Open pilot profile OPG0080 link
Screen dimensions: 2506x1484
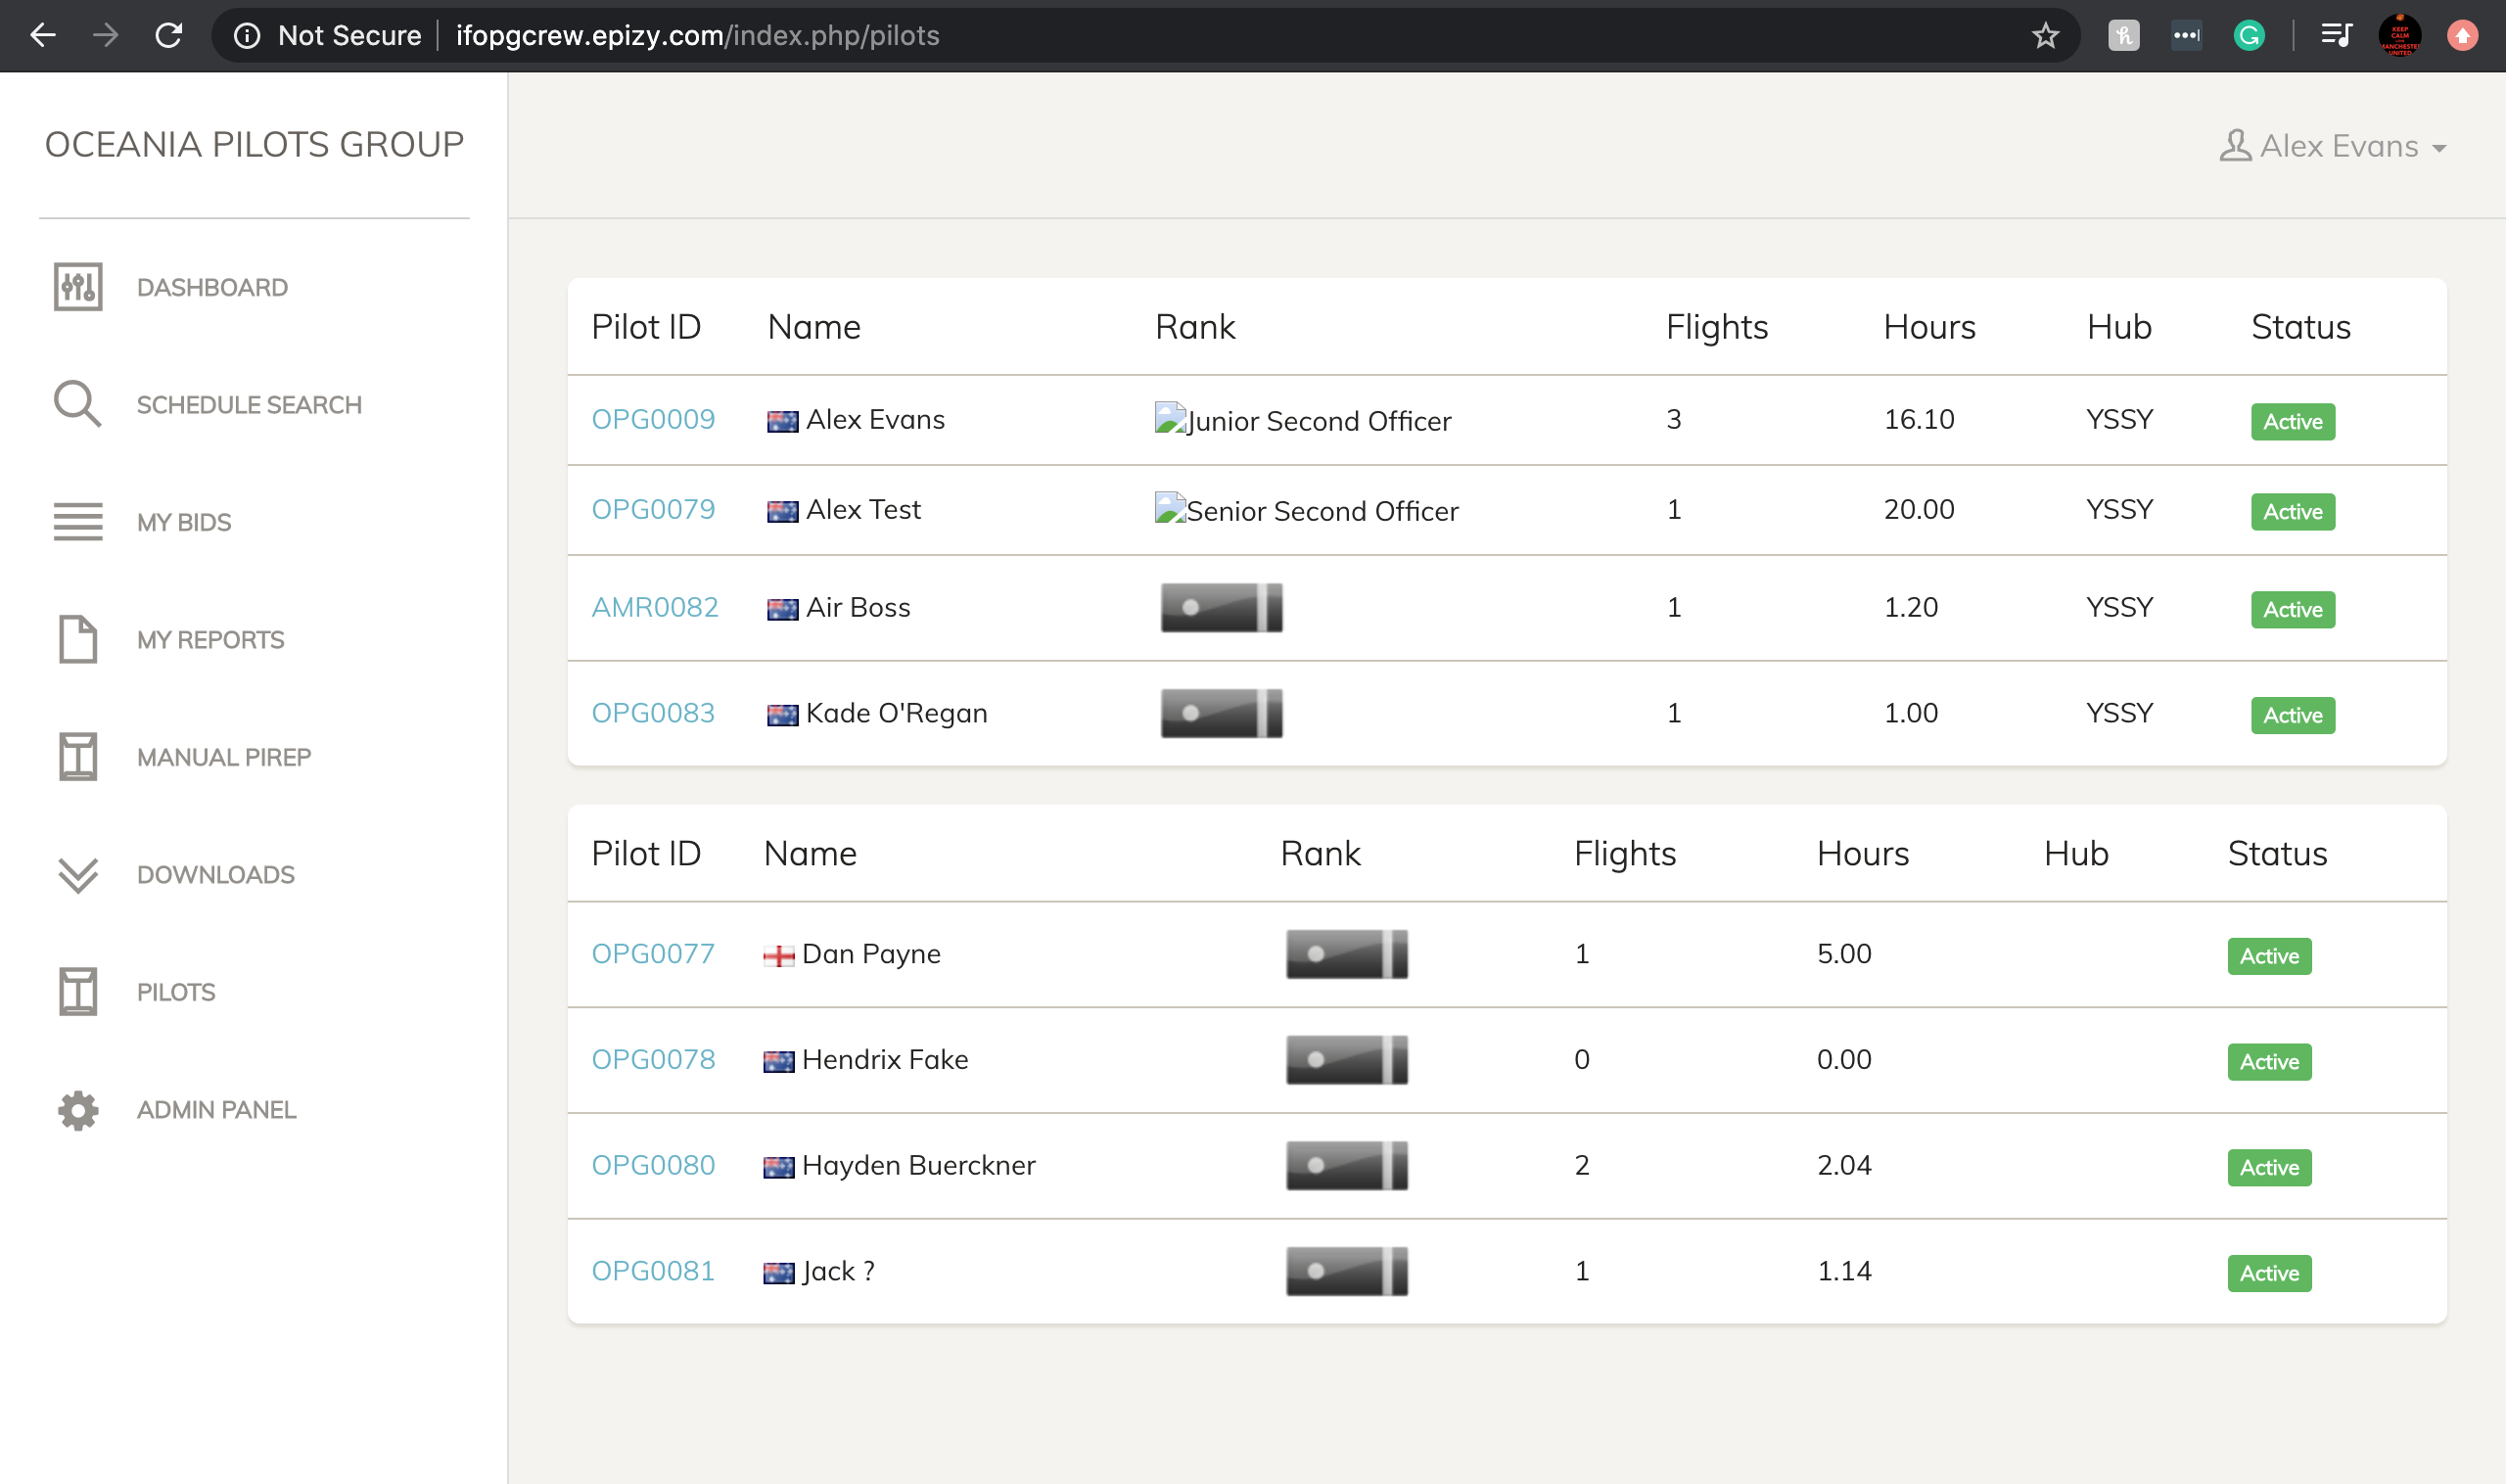coord(653,1165)
